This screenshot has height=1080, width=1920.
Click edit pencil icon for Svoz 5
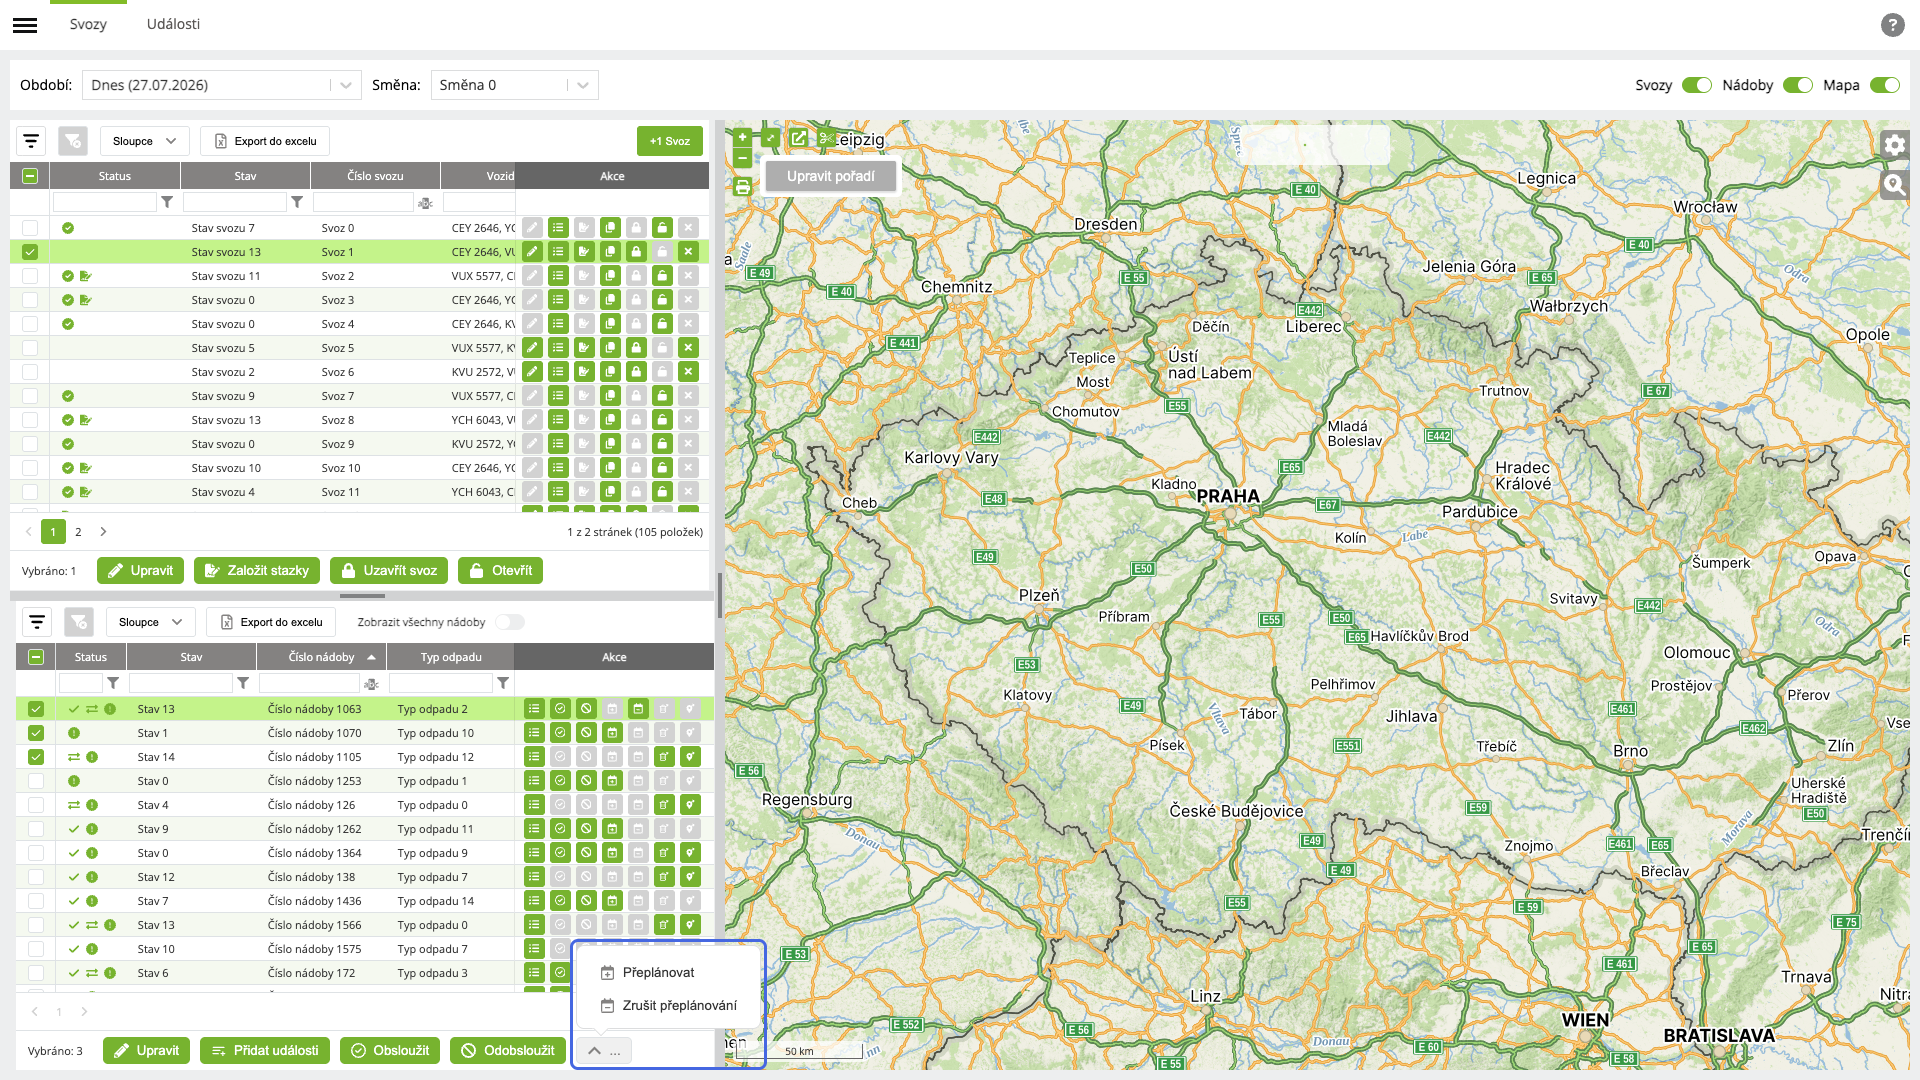point(532,348)
